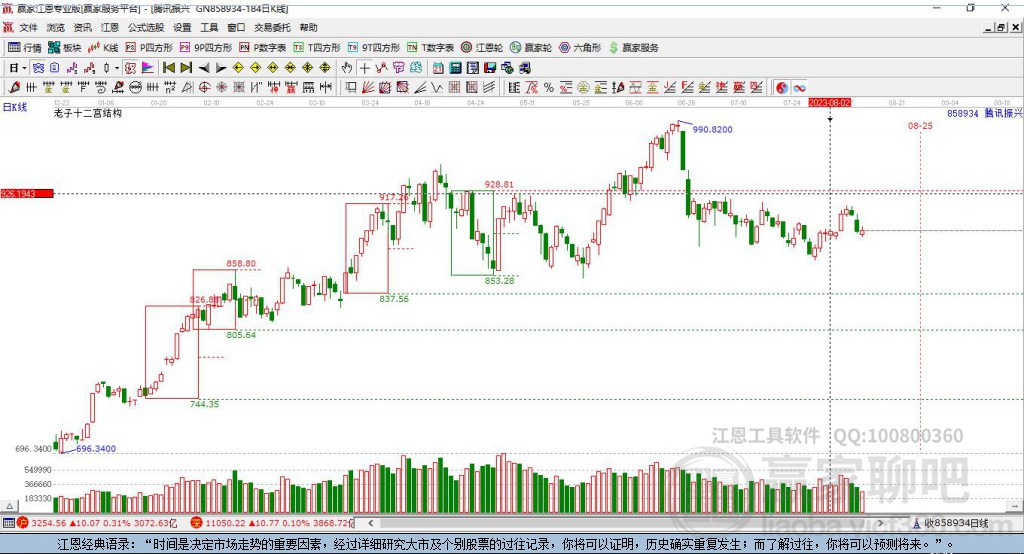This screenshot has height=554, width=1024.
Task: Click the red 926.1943 price axis marker
Action: (27, 193)
